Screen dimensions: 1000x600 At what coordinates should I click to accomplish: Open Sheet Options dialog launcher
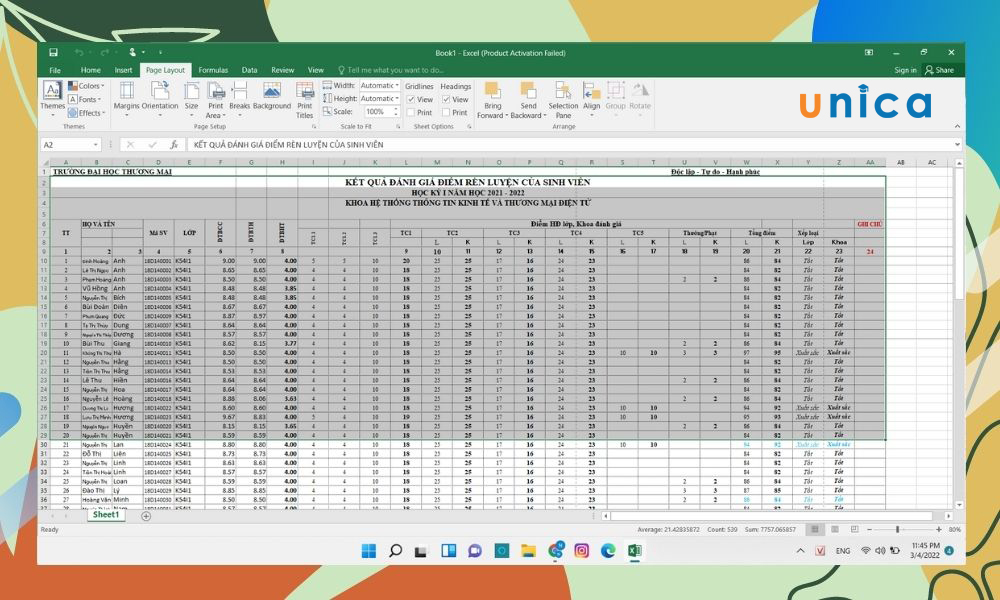pyautogui.click(x=469, y=127)
